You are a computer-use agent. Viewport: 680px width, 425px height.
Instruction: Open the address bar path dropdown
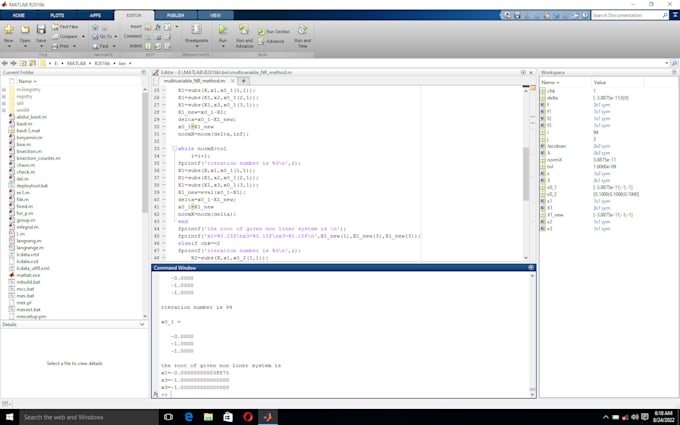pyautogui.click(x=667, y=63)
